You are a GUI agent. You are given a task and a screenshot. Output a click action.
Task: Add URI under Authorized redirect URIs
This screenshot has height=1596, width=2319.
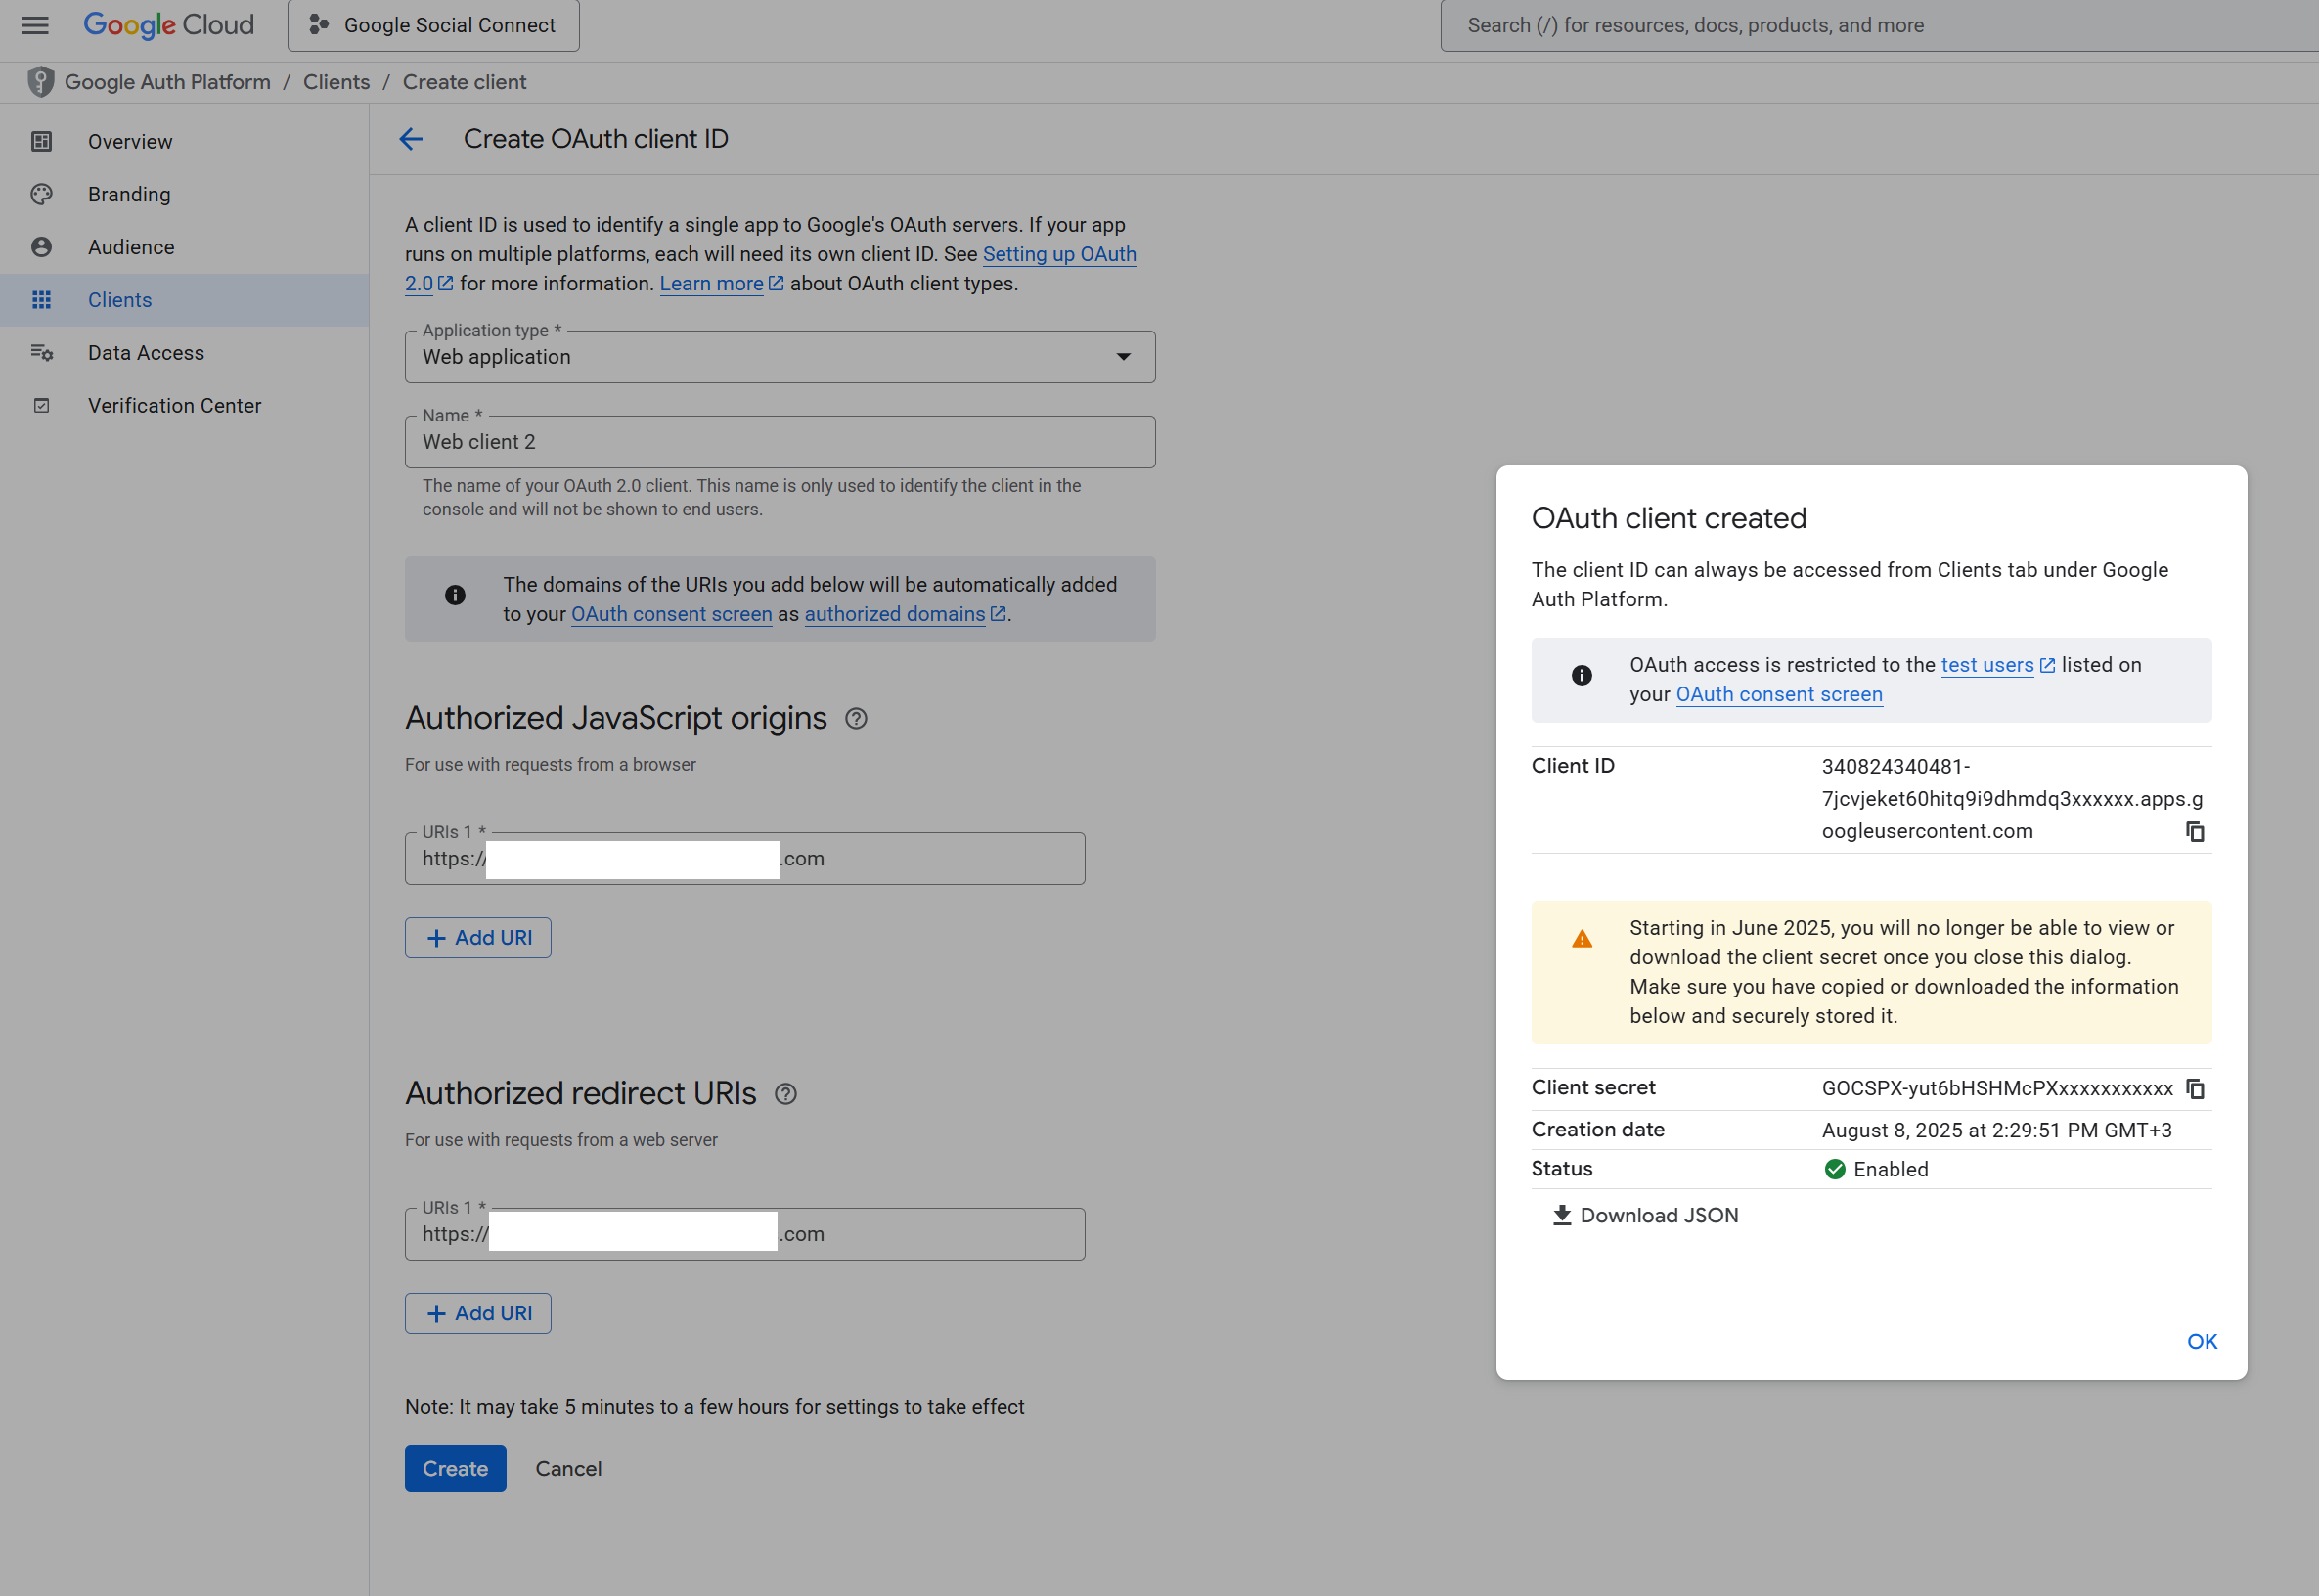478,1313
